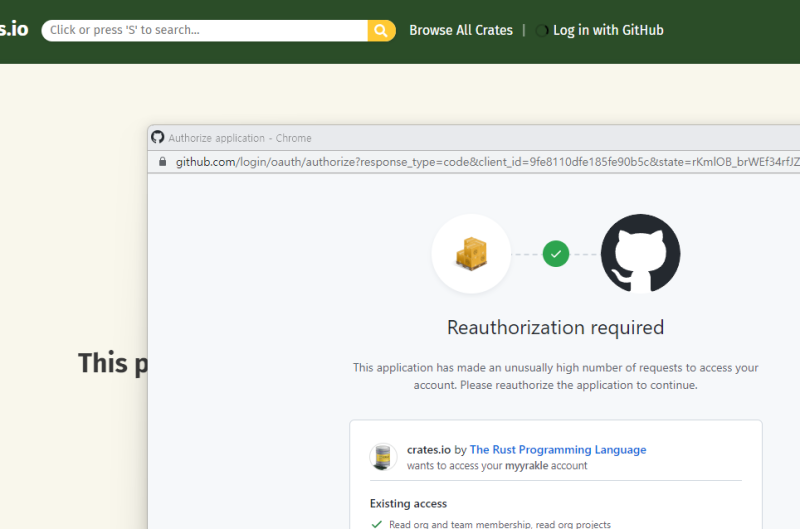Click the Reauthorization required heading

(555, 327)
